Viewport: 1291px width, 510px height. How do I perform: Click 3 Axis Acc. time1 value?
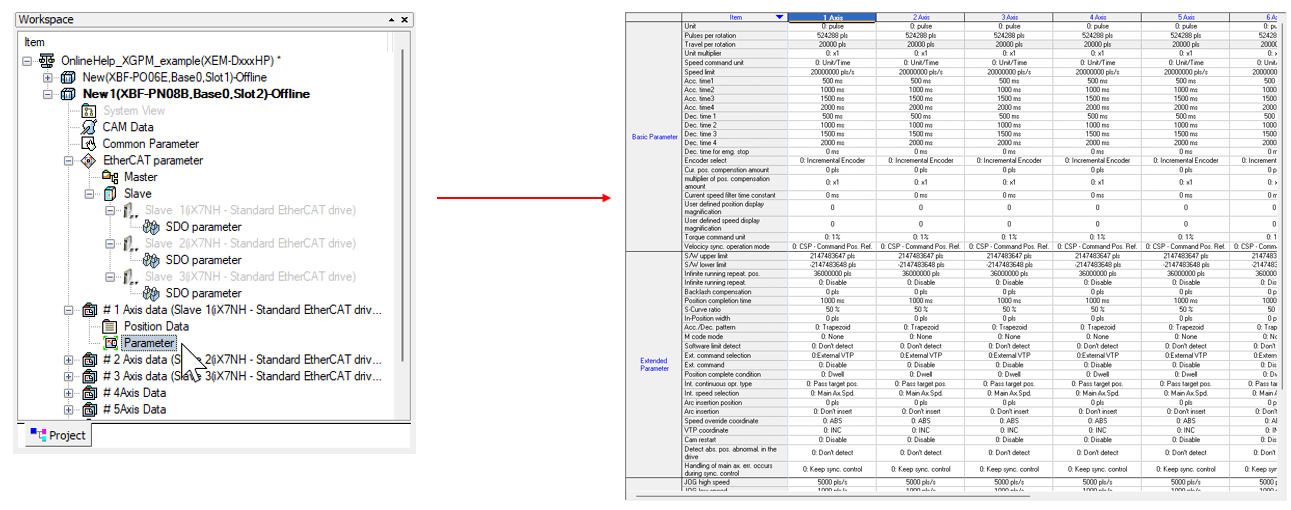(1009, 82)
